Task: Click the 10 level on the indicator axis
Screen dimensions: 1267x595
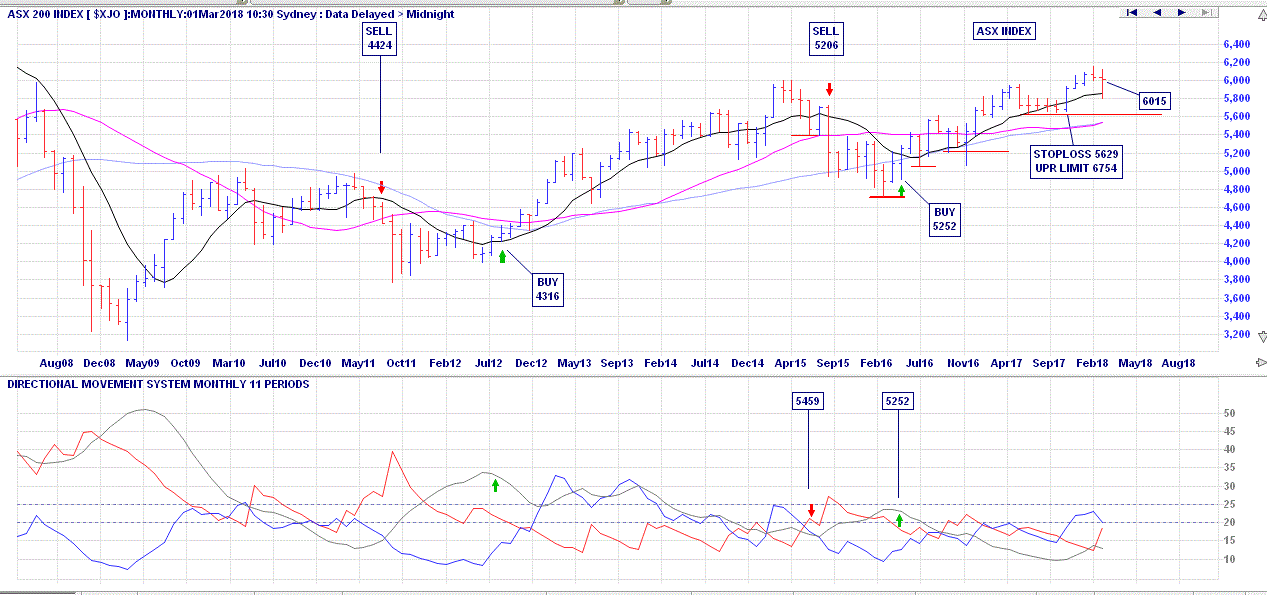Action: click(x=1229, y=559)
